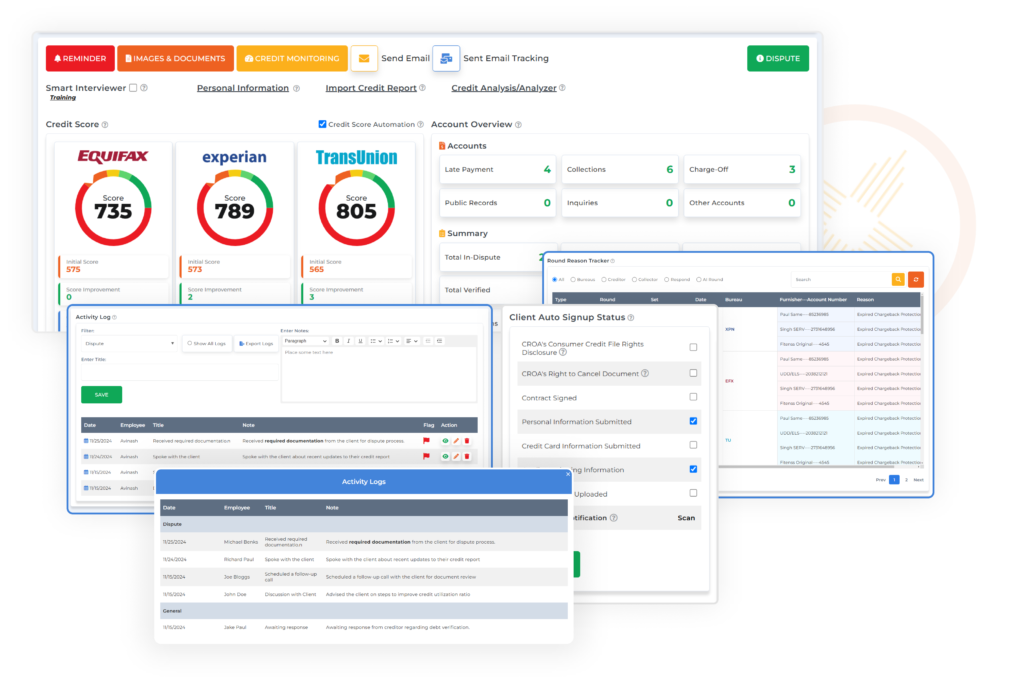The height and width of the screenshot is (684, 1024).
Task: Click the Export Logs button
Action: 255,342
